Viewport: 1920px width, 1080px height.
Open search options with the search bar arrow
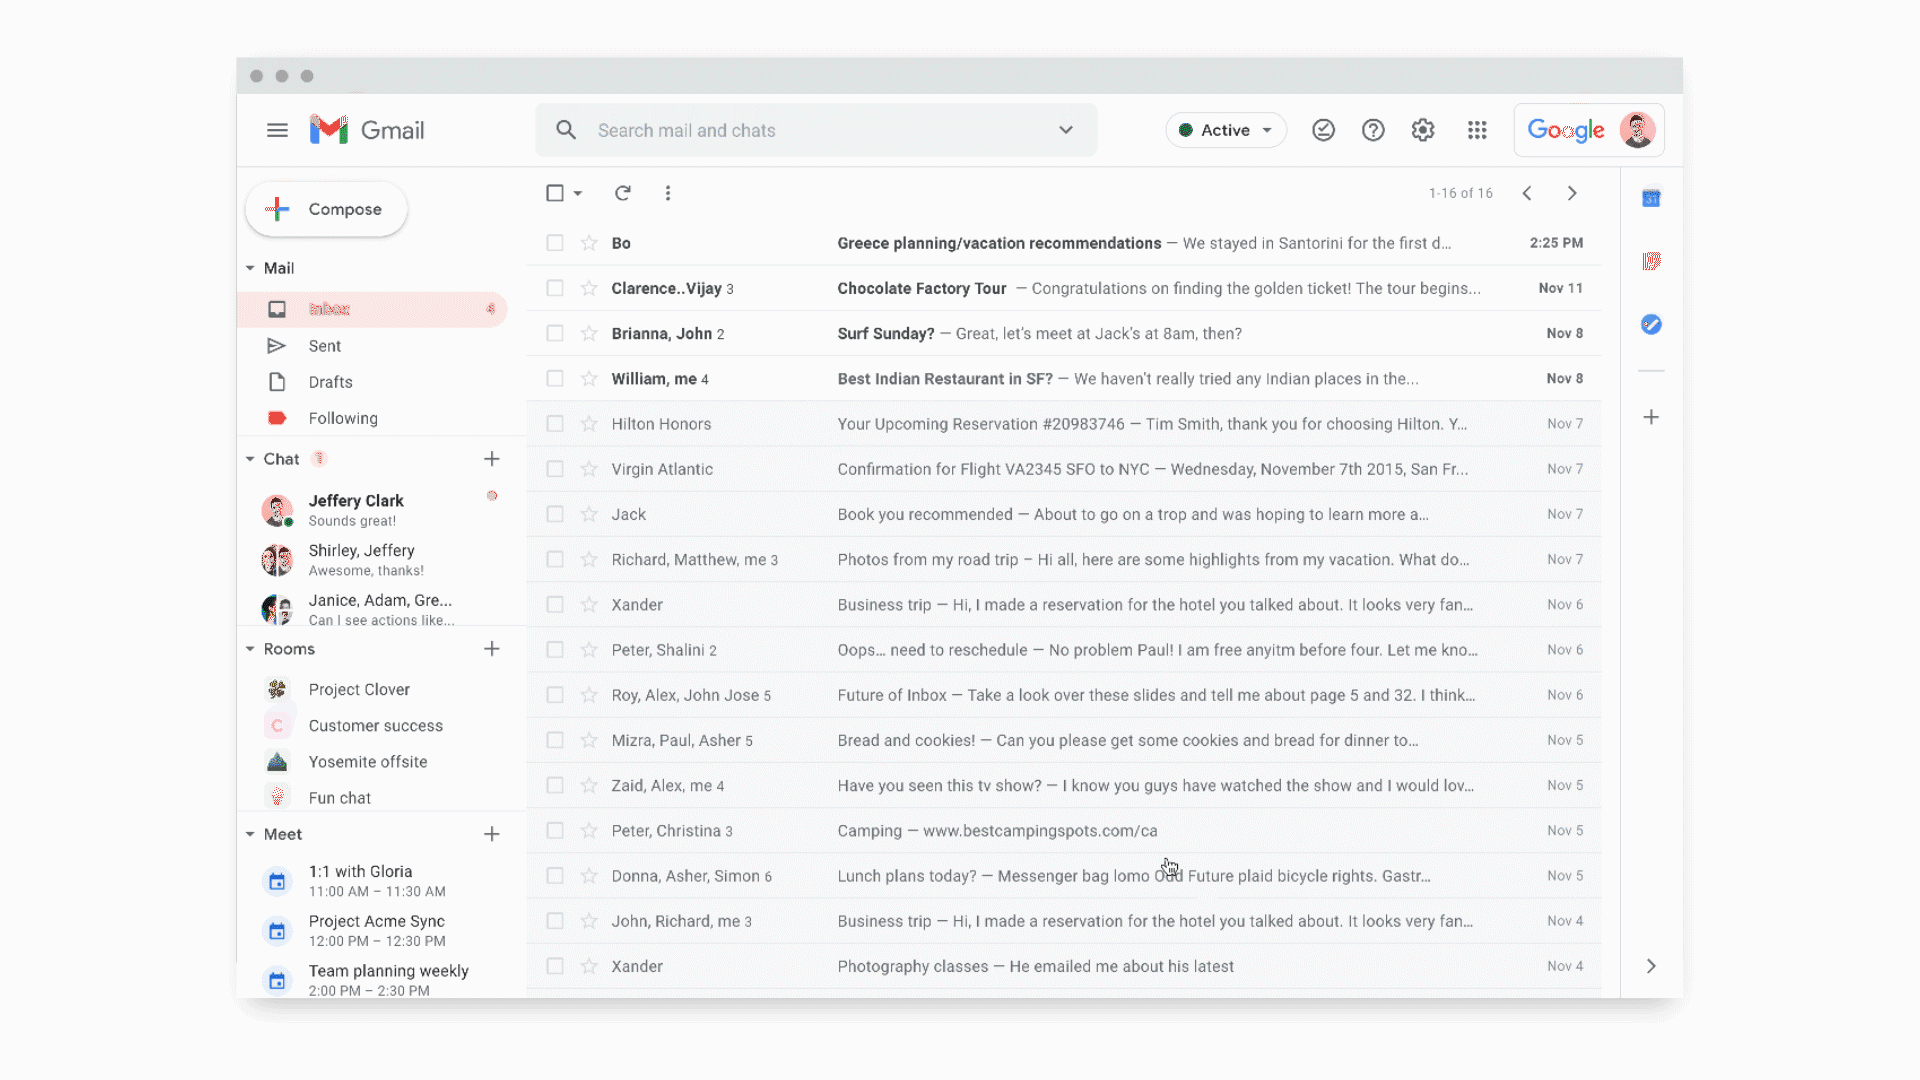click(1065, 130)
